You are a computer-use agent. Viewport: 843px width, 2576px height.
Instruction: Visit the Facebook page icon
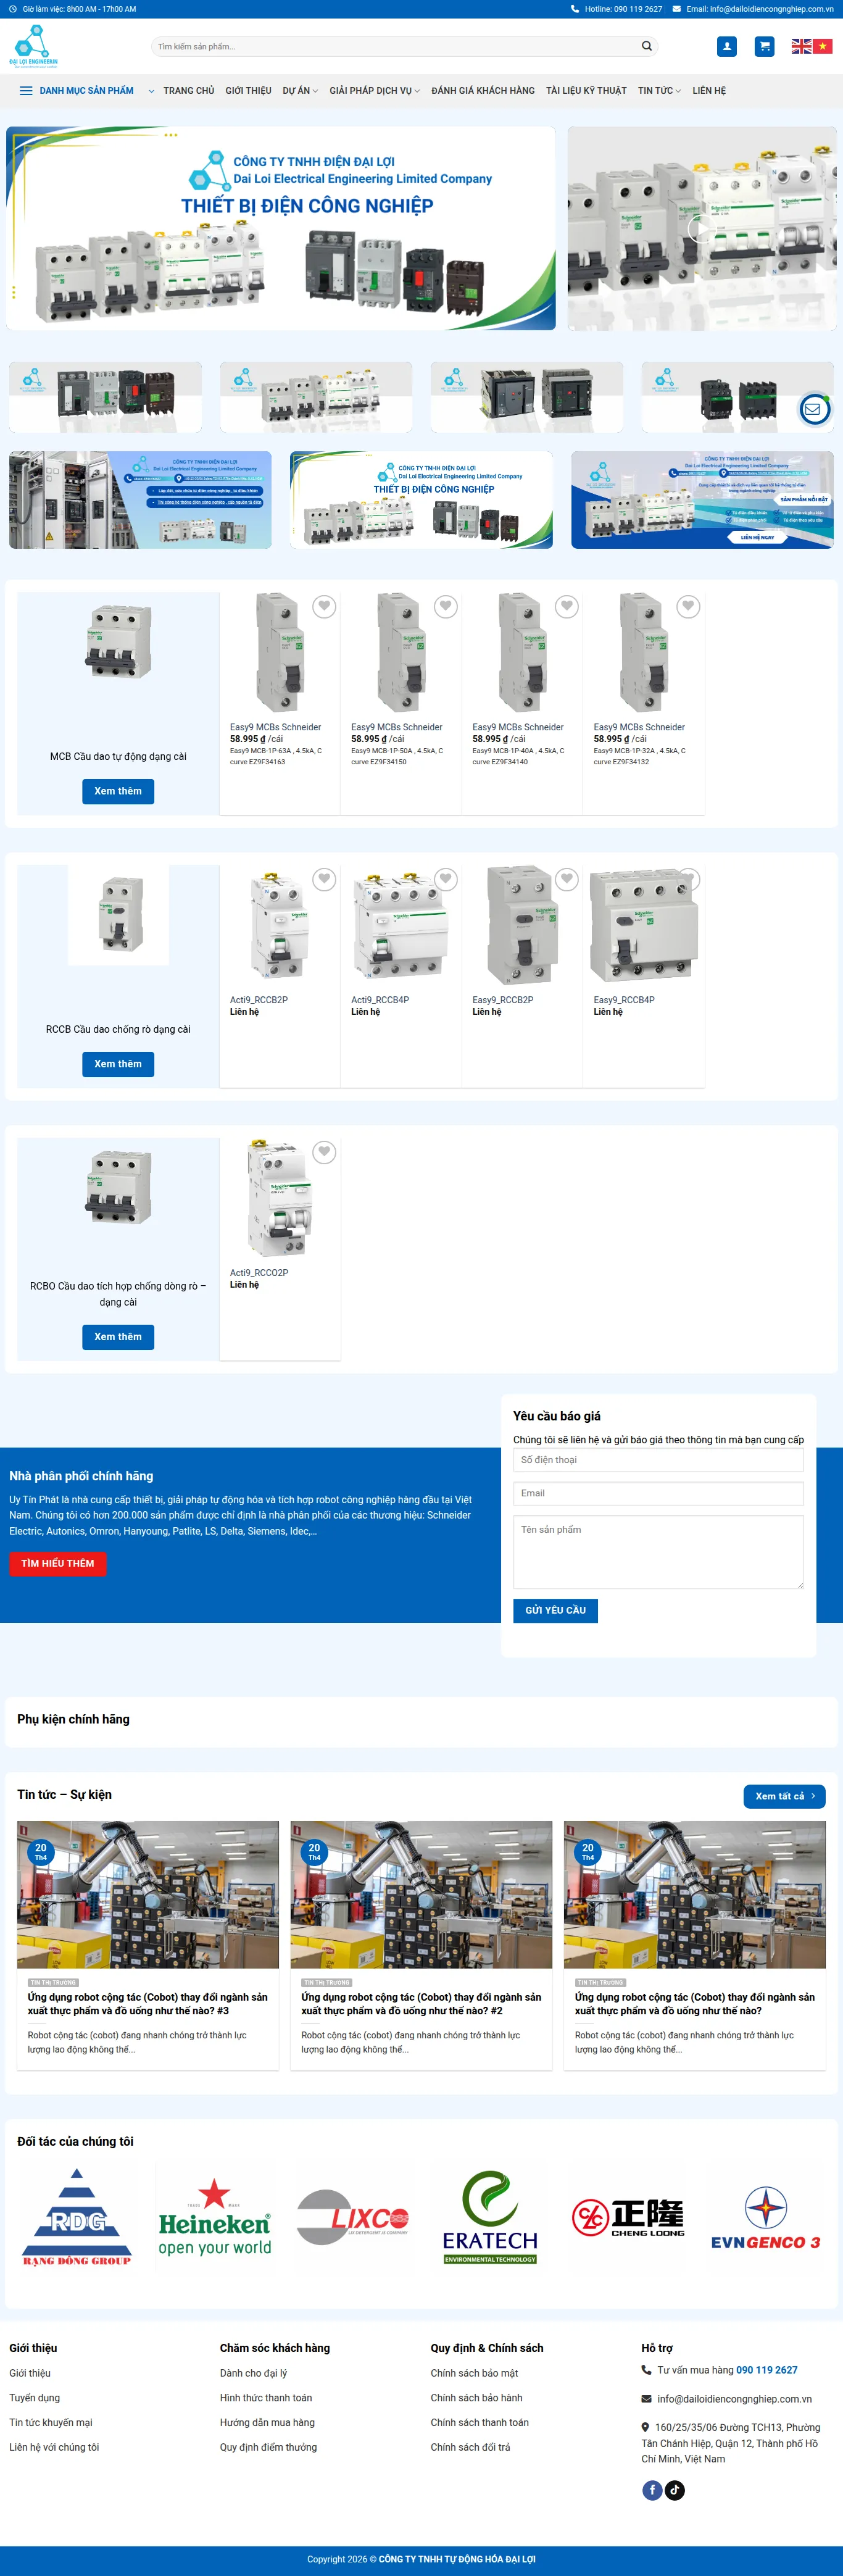[652, 2490]
